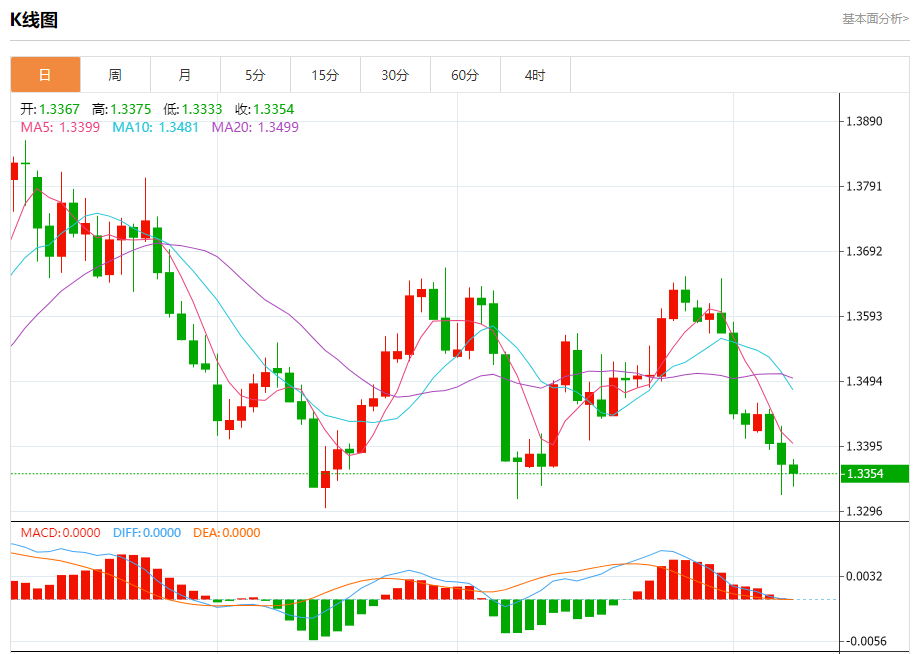Click the DIFF:0.0000 indicator label

coord(147,532)
